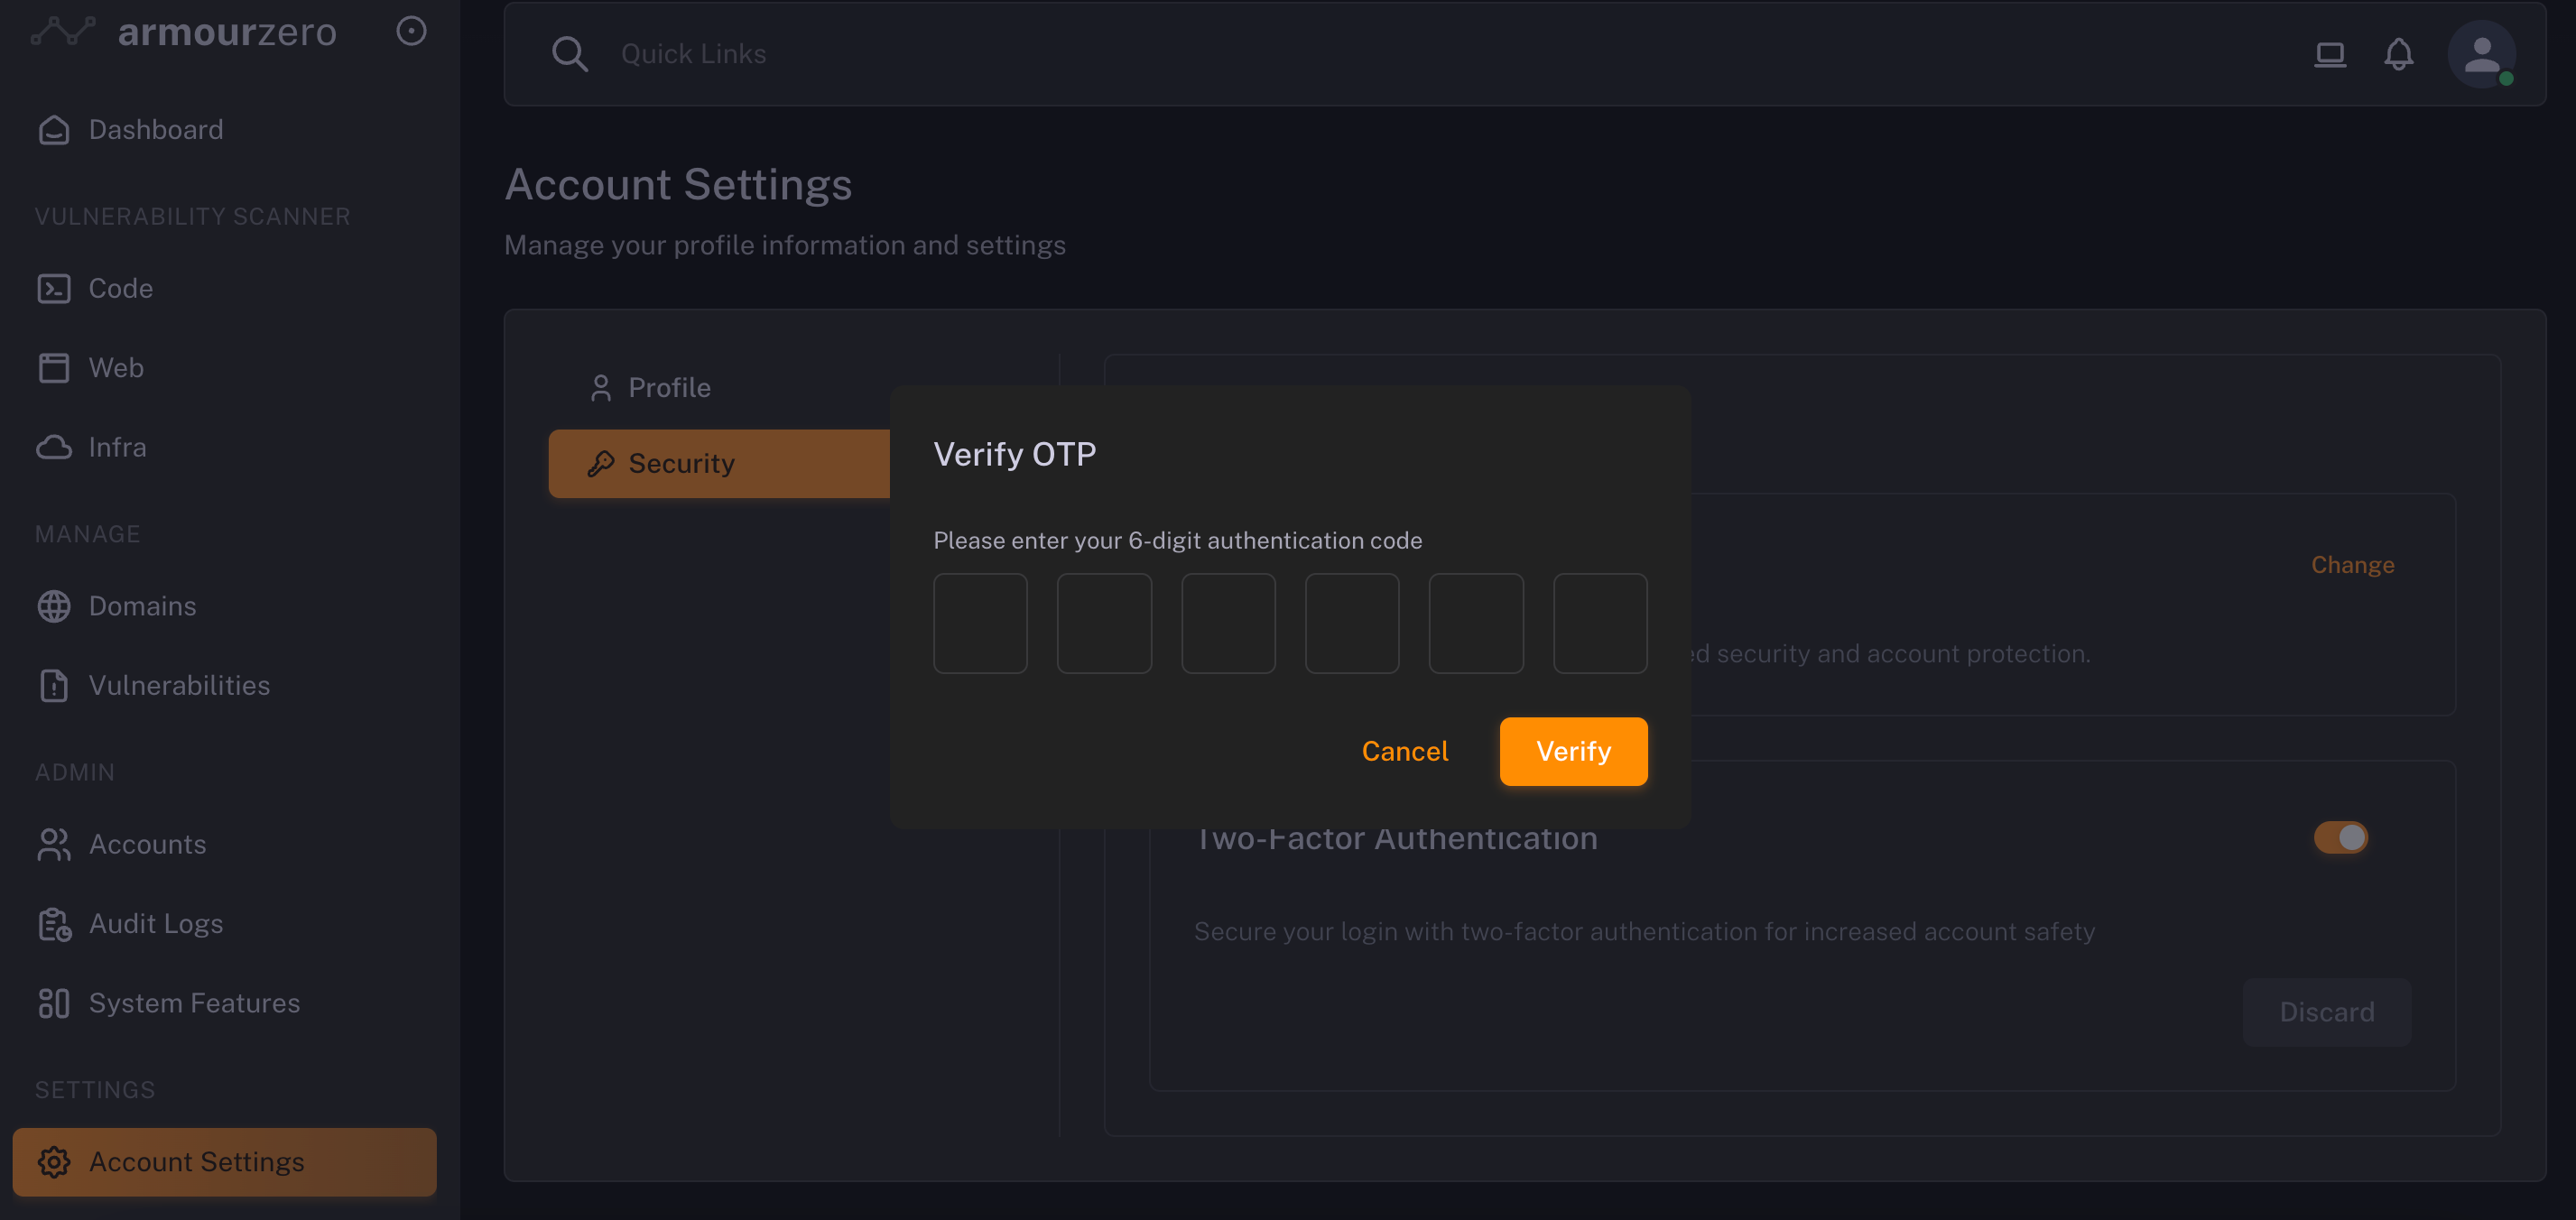Click the armourzero logo

tap(185, 32)
